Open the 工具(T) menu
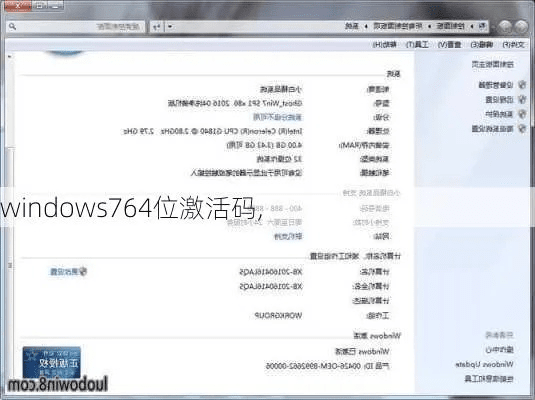535x400 pixels. 417,45
